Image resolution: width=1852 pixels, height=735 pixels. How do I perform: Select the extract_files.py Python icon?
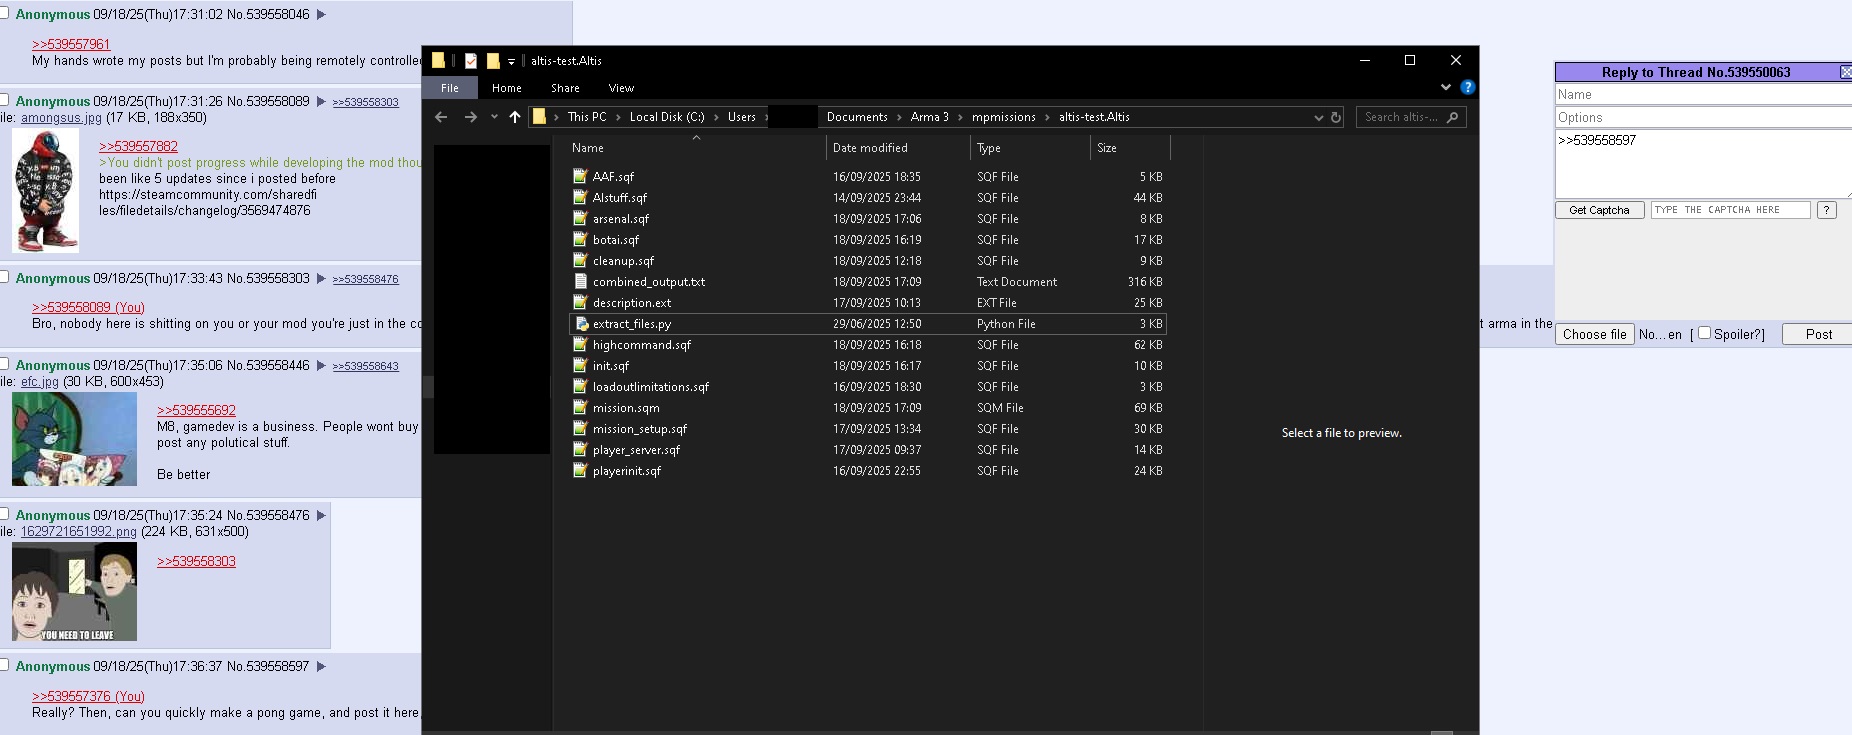click(580, 323)
